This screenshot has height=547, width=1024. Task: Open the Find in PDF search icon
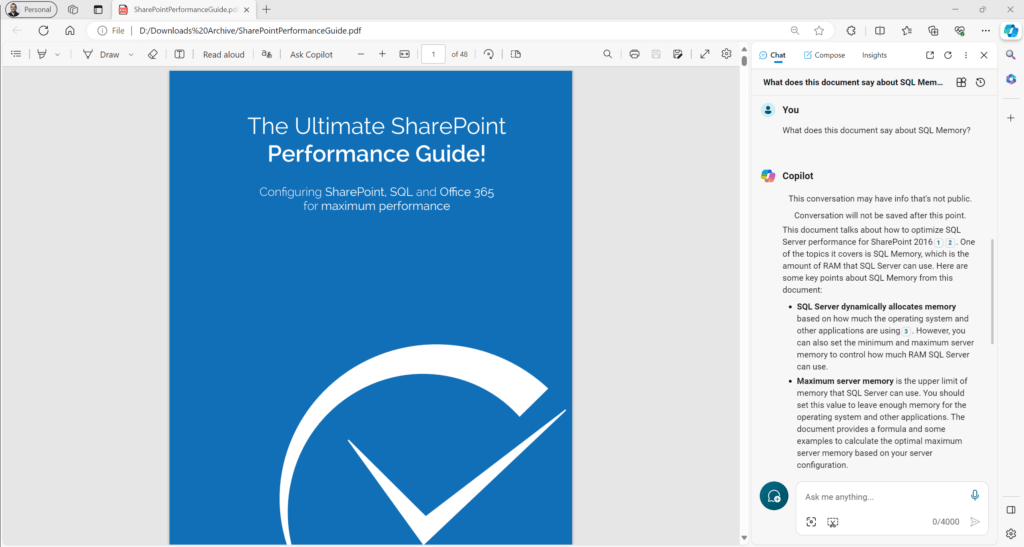607,54
